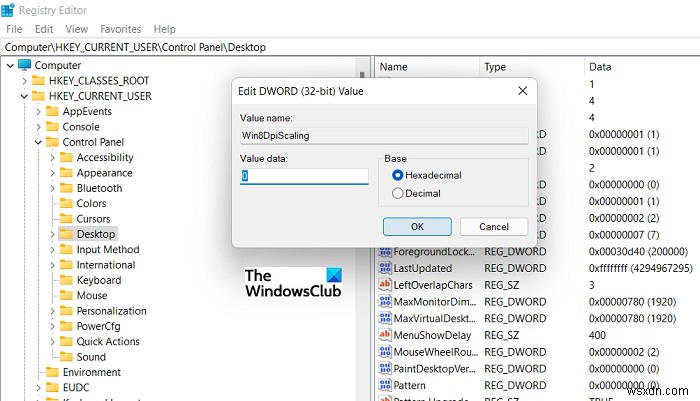This screenshot has height=401, width=700.
Task: Click the Cursors folder icon
Action: (66, 219)
